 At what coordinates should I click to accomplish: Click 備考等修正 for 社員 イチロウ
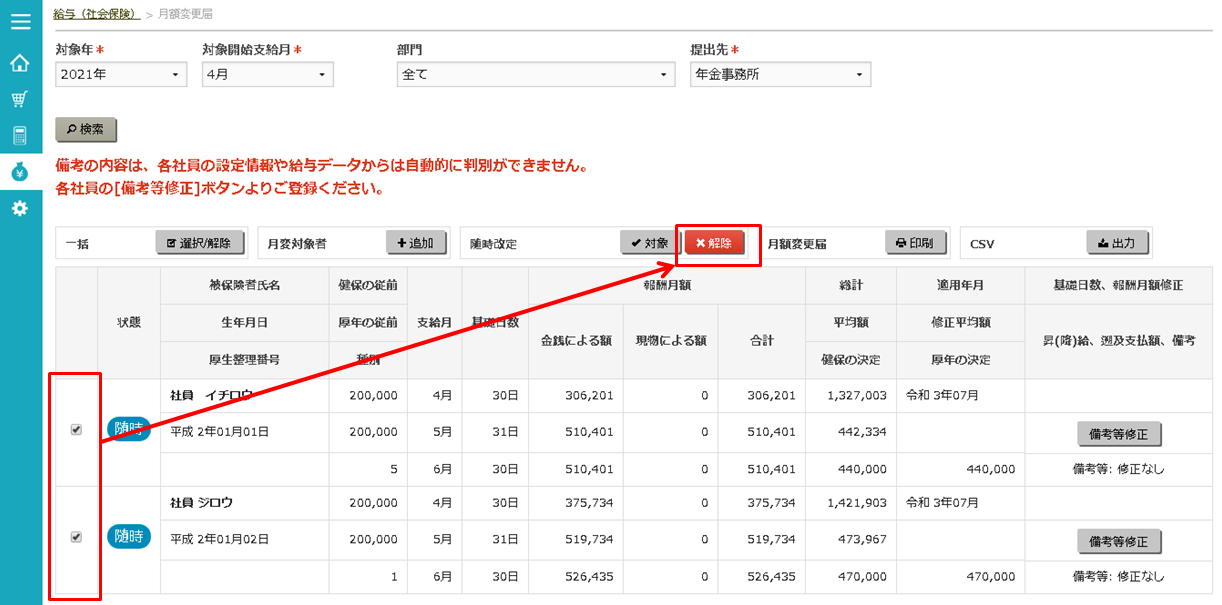1119,434
